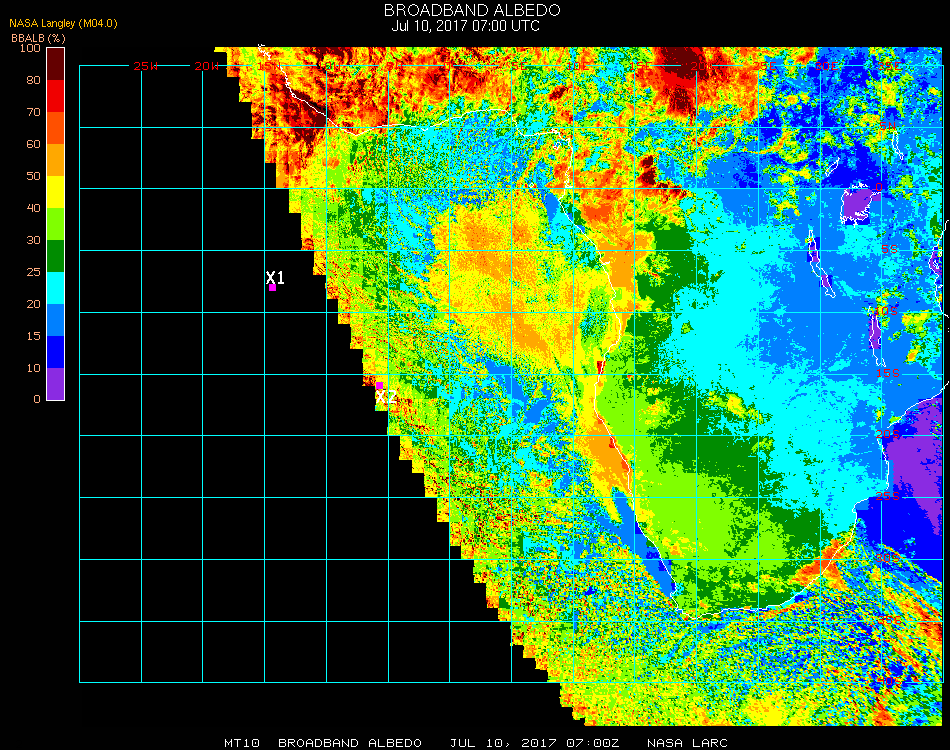The height and width of the screenshot is (750, 950).
Task: Click the legend value '80'
Action: coord(33,80)
